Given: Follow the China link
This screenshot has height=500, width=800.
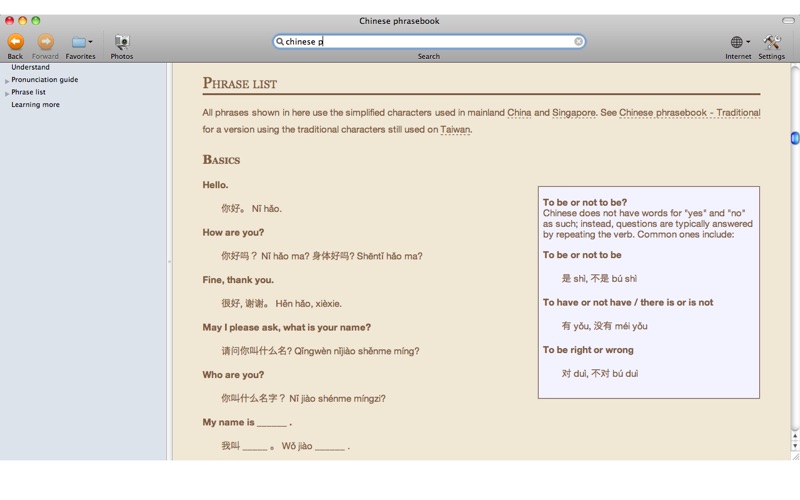Looking at the screenshot, I should point(519,113).
